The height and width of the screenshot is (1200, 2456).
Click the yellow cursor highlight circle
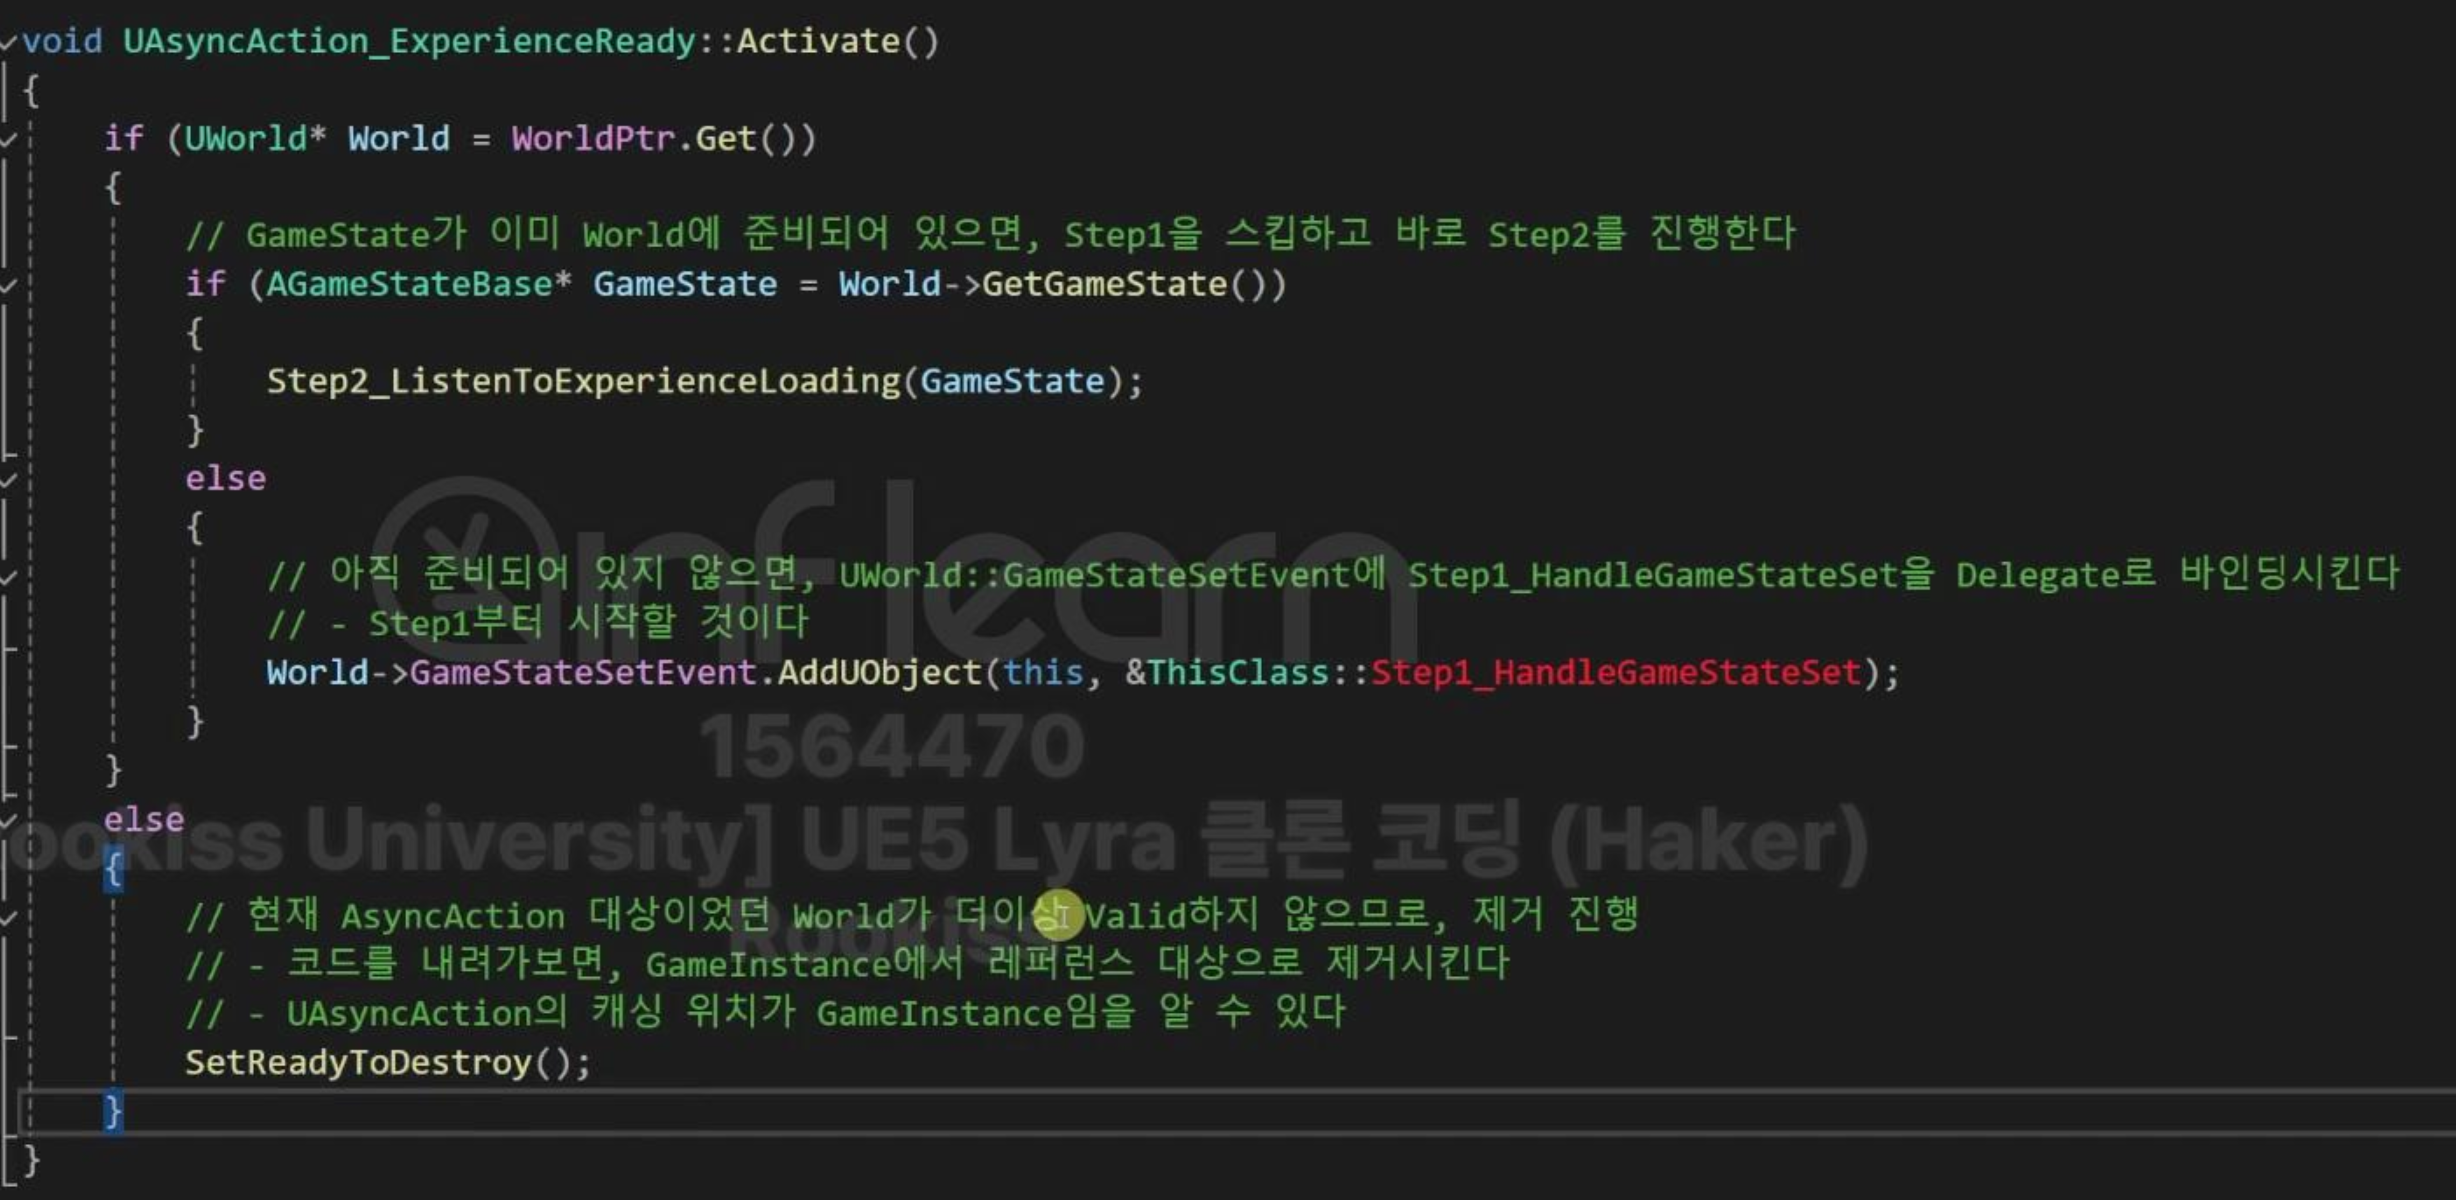click(1057, 915)
